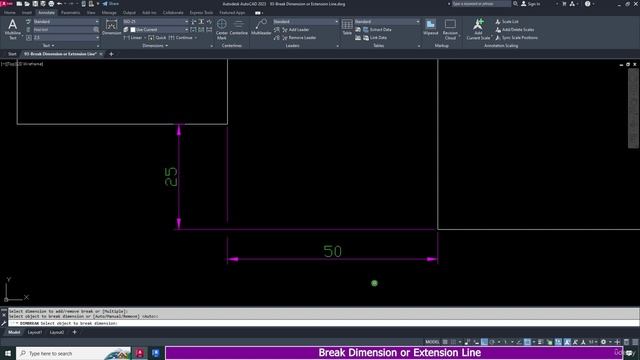Click the command line customize wrench
Image resolution: width=640 pixels, height=360 pixels.
tap(4, 323)
